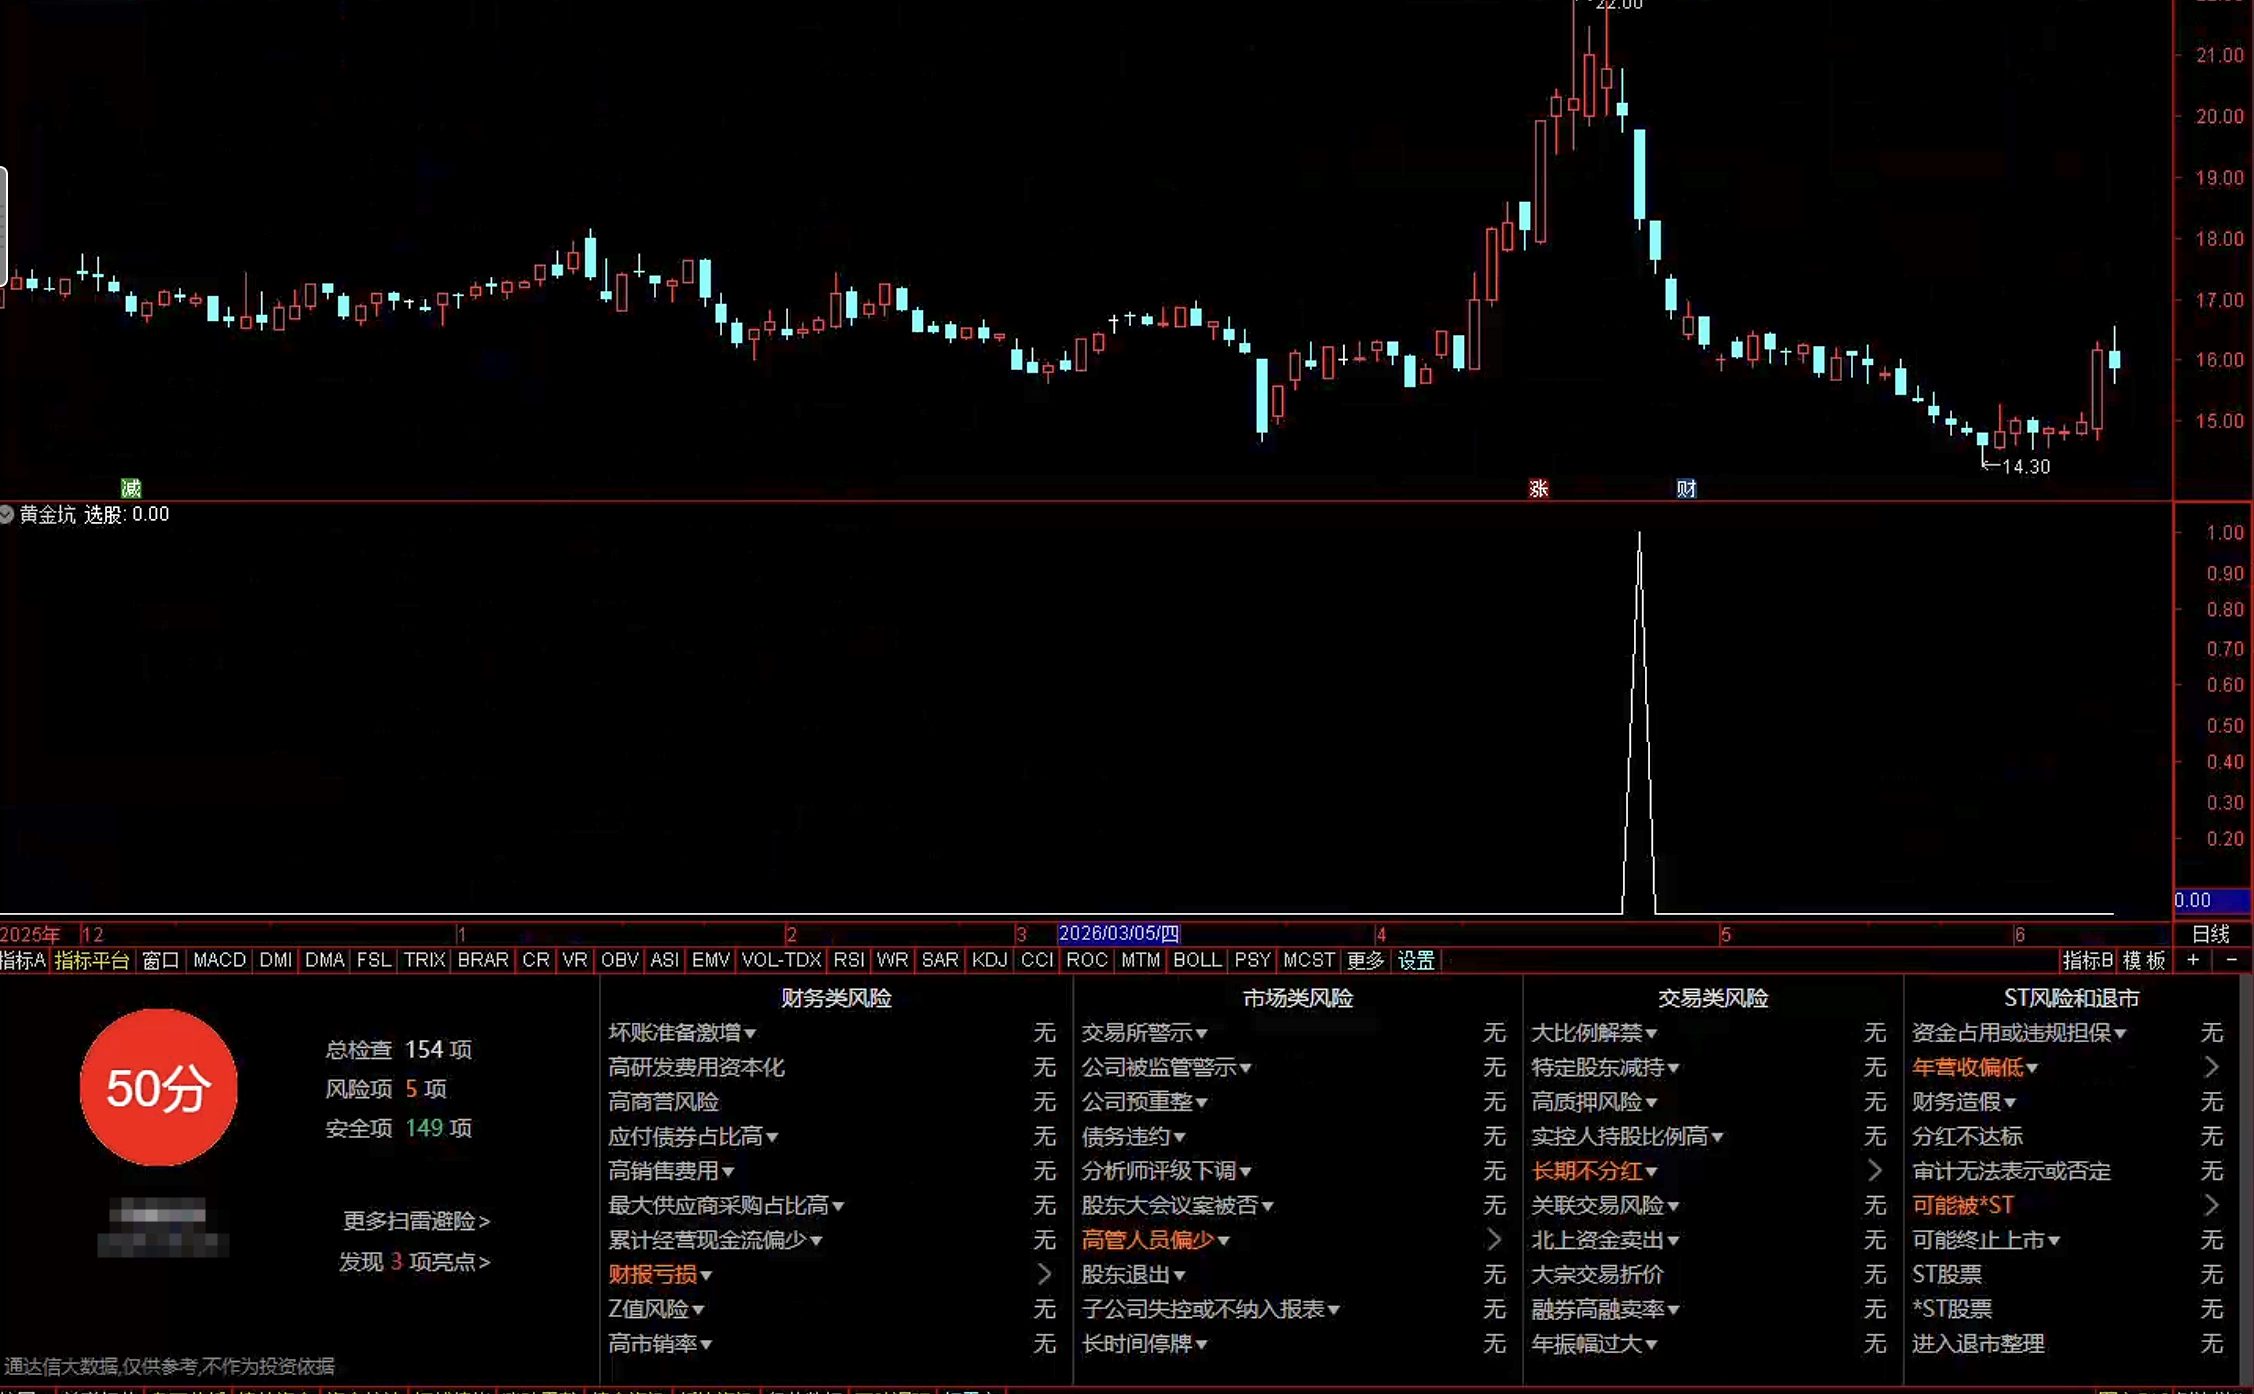Click the minus zoom button on indicator bar

tap(2231, 960)
